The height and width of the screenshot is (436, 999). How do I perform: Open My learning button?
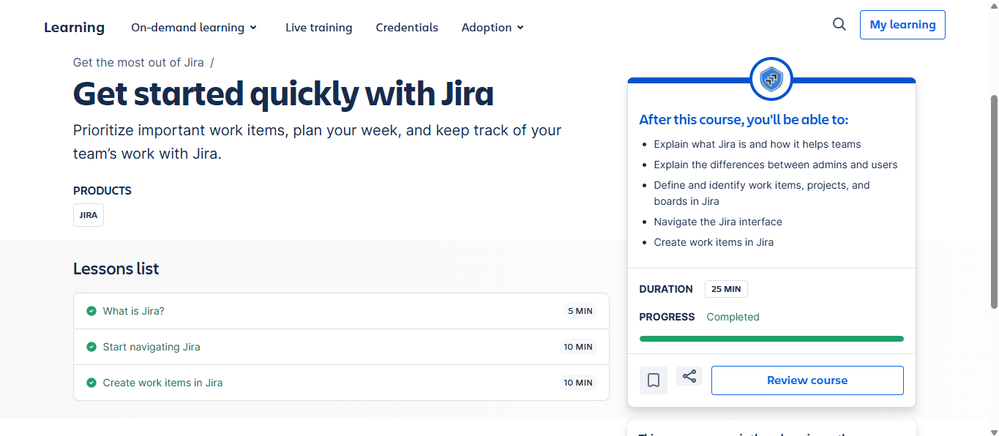pyautogui.click(x=902, y=25)
